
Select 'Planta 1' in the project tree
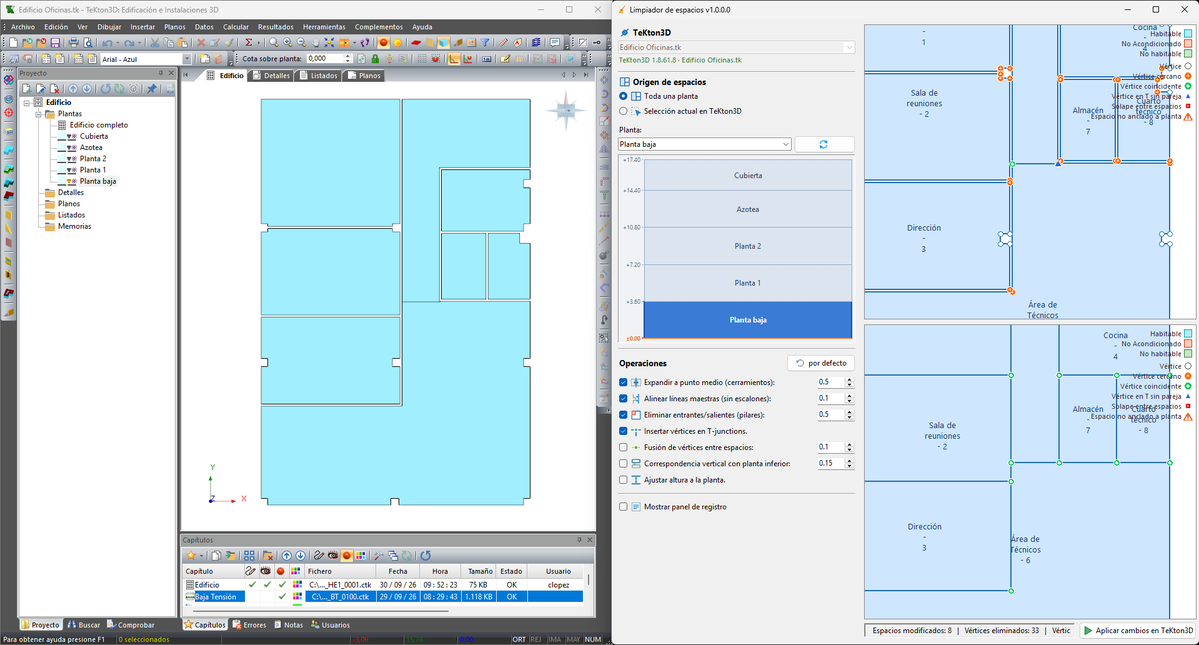(93, 170)
